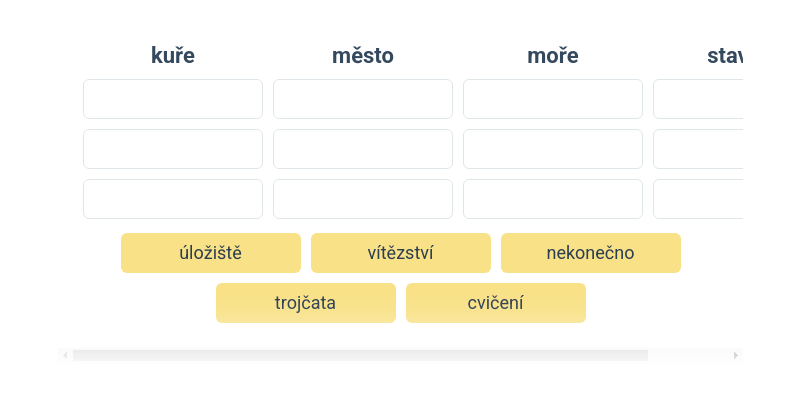This screenshot has width=800, height=400.
Task: Click first empty slot under město
Action: point(362,99)
